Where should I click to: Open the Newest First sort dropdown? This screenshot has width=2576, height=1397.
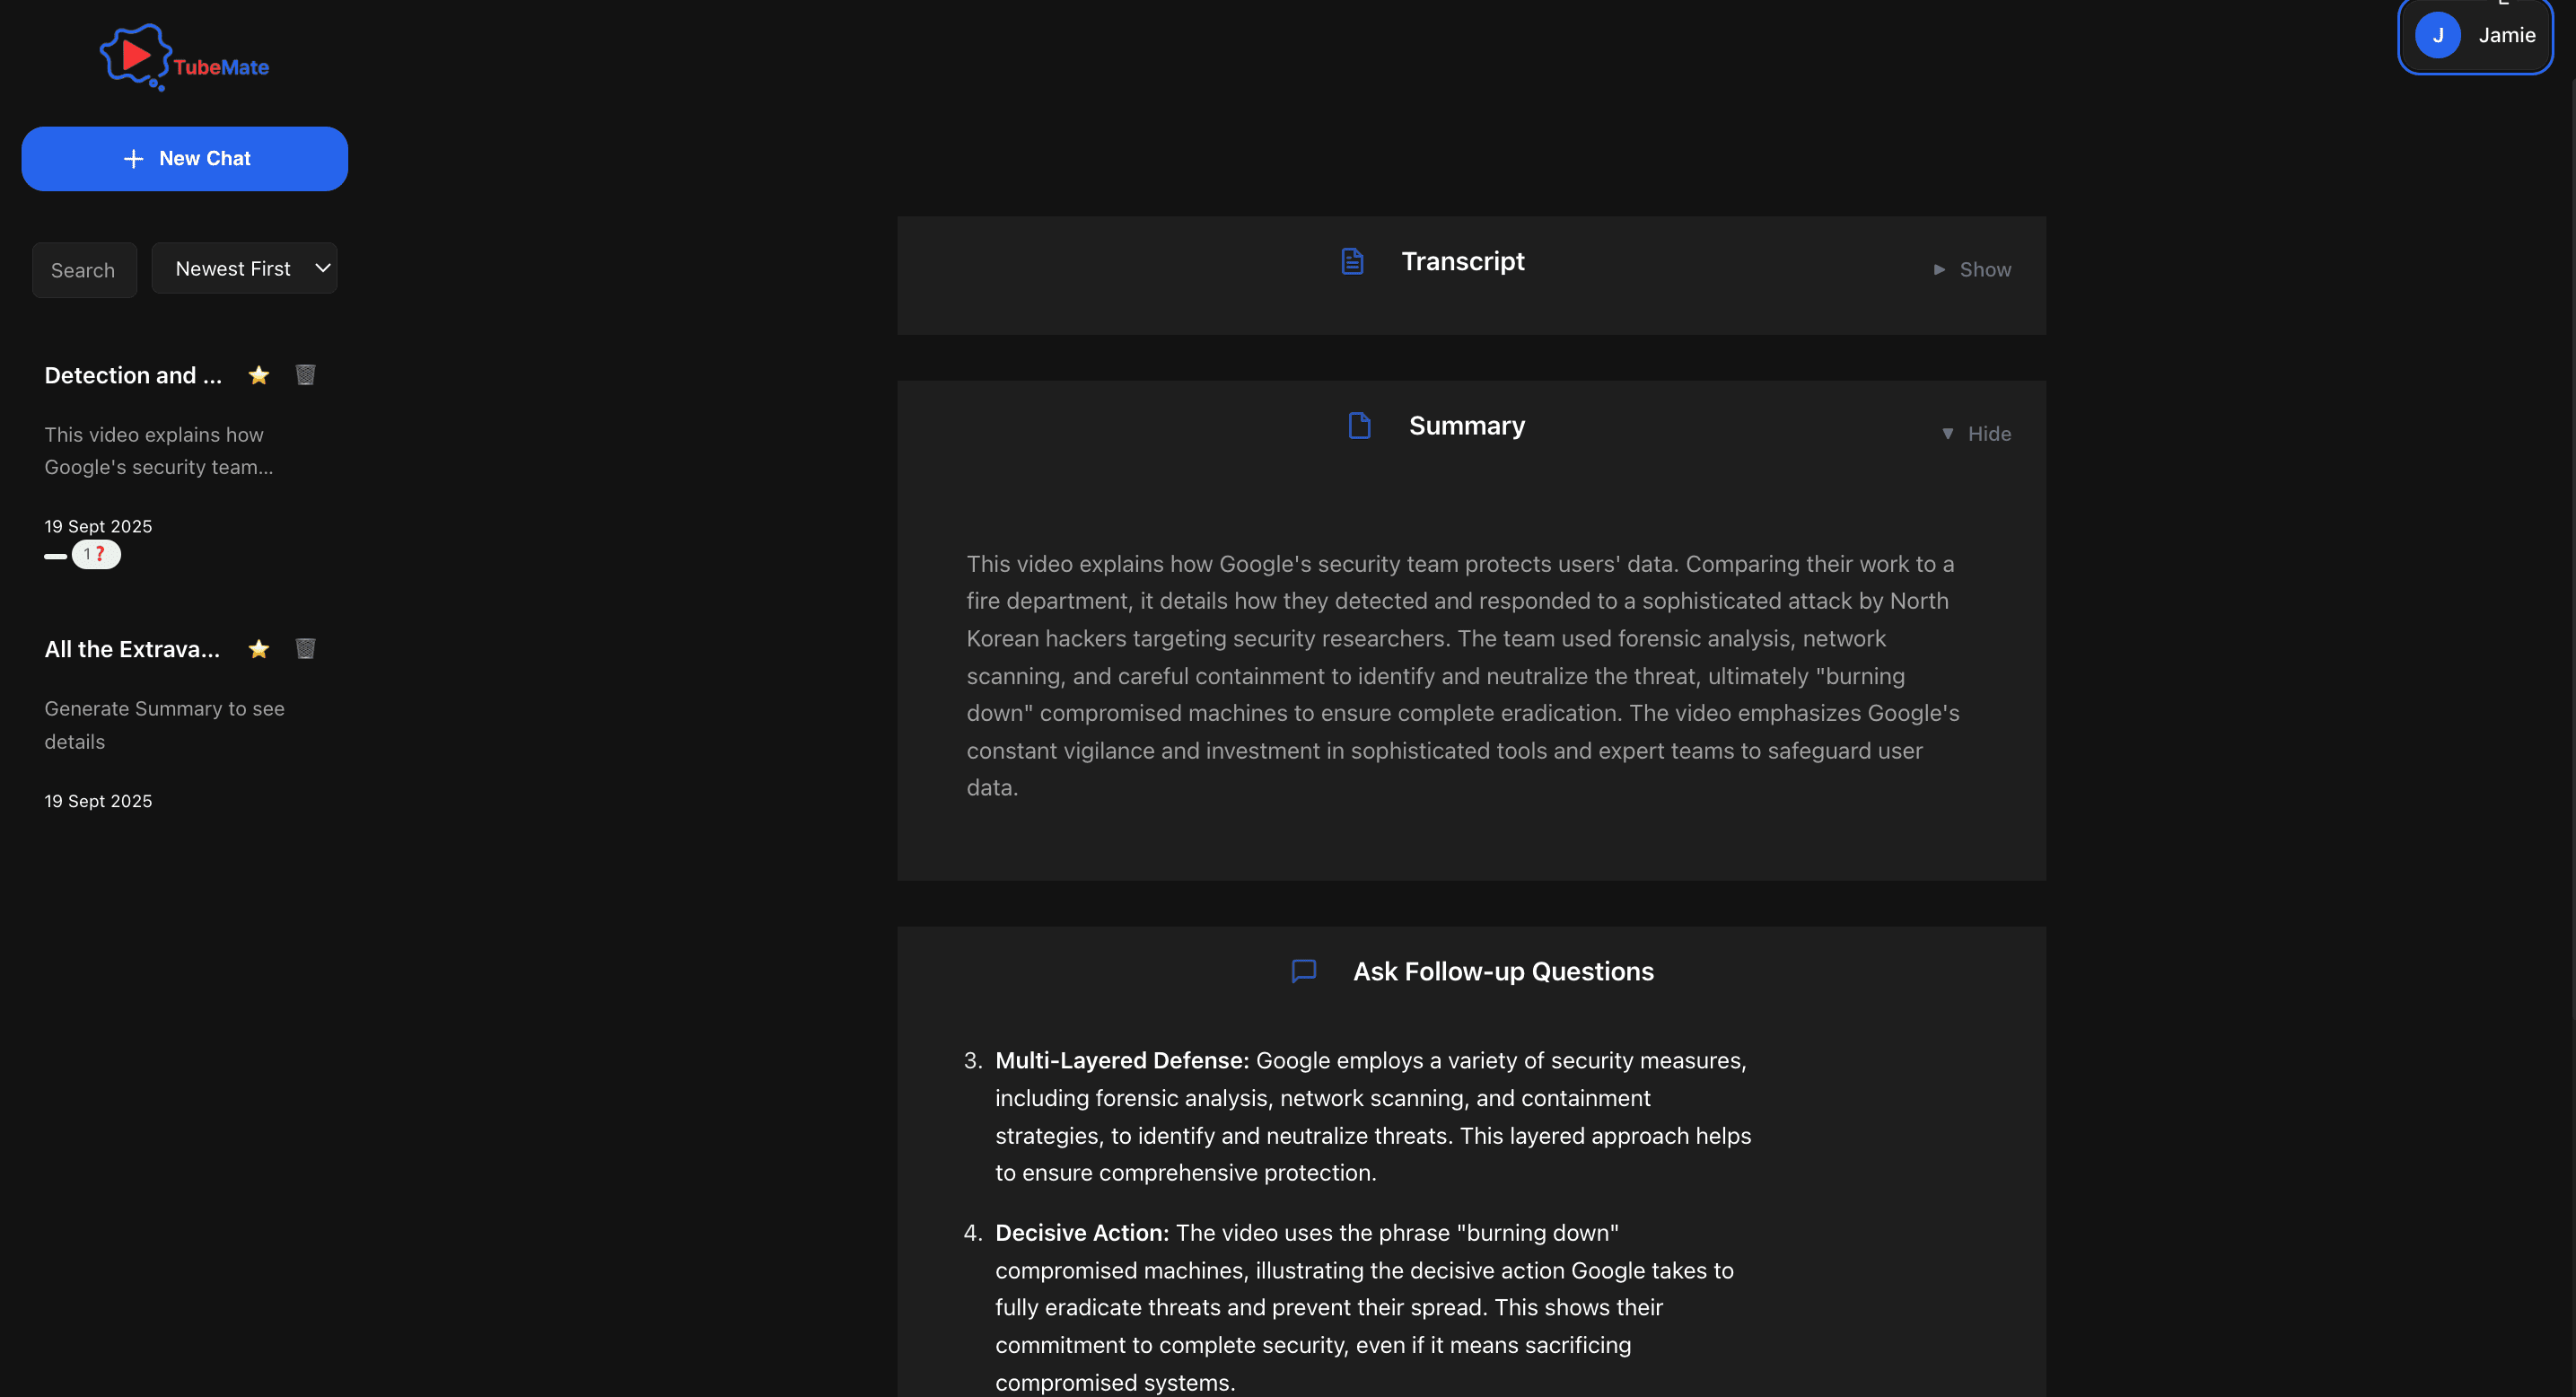tap(244, 268)
